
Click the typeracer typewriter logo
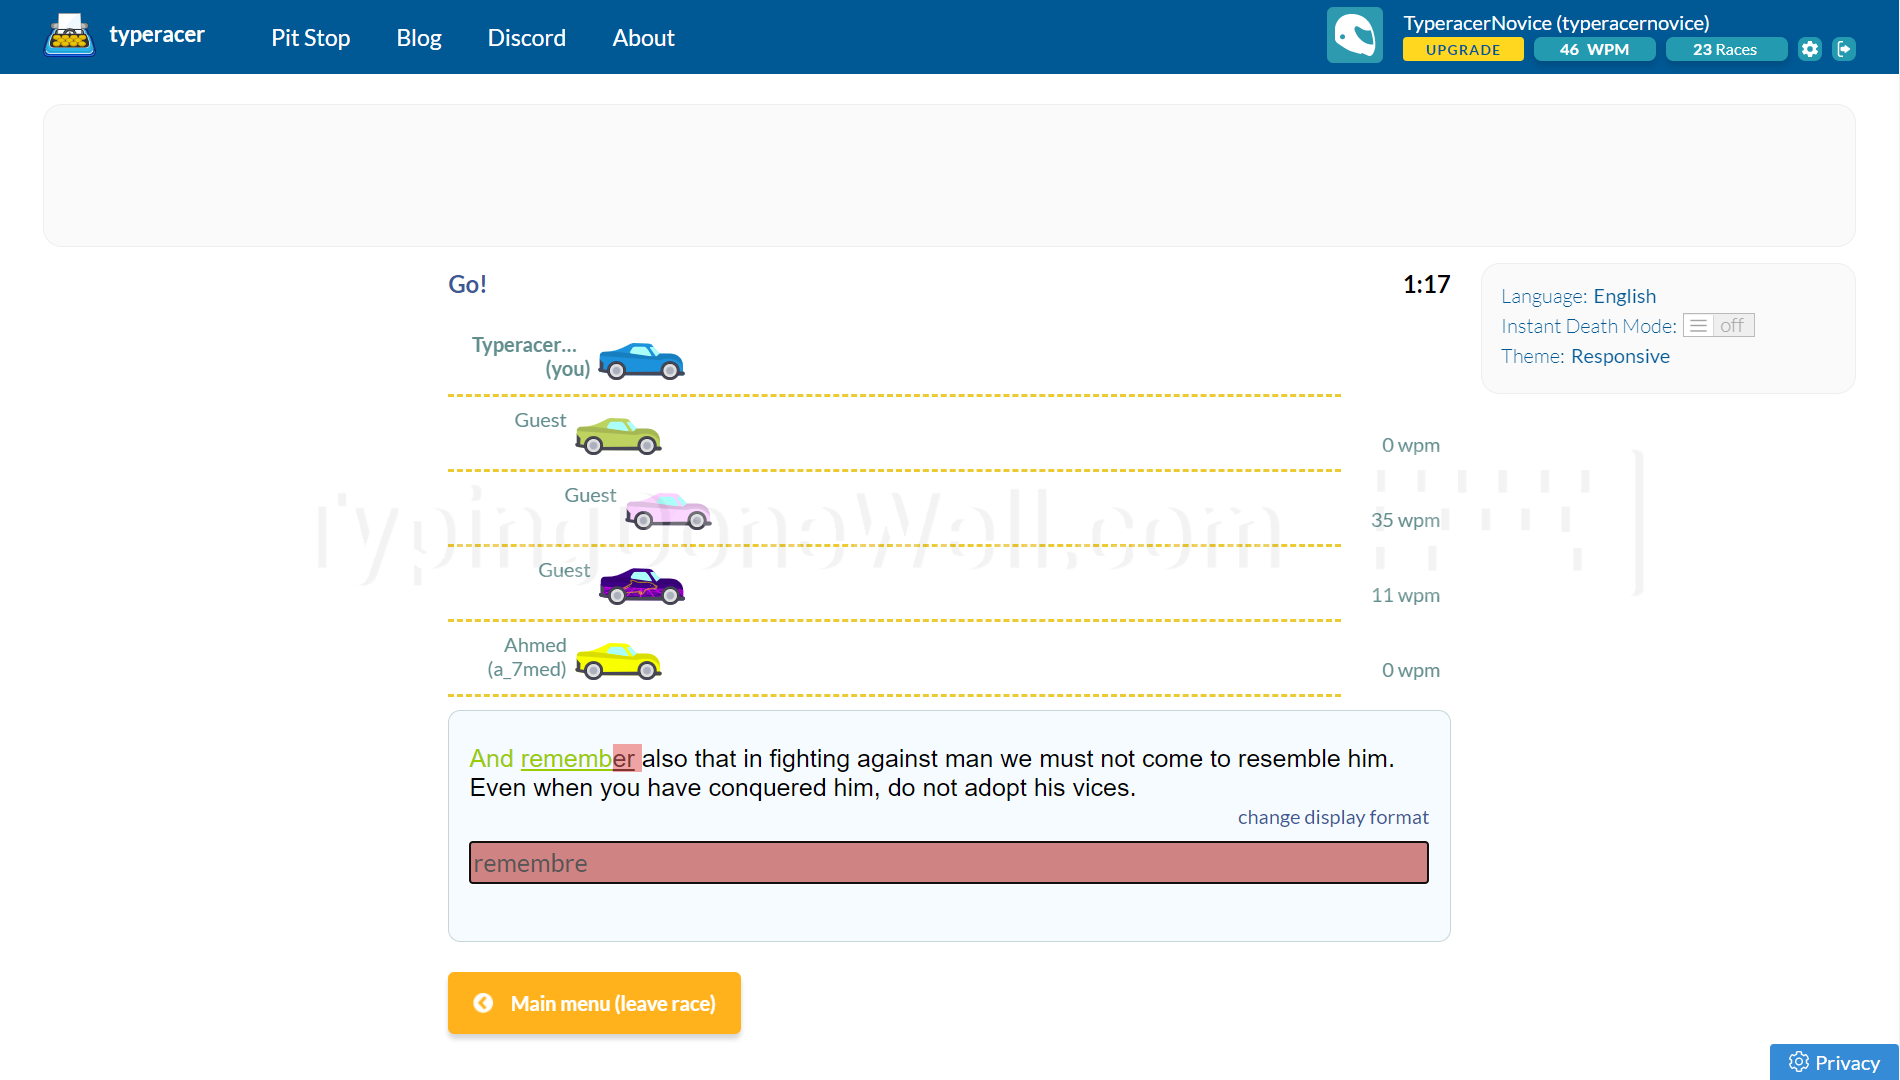[68, 33]
